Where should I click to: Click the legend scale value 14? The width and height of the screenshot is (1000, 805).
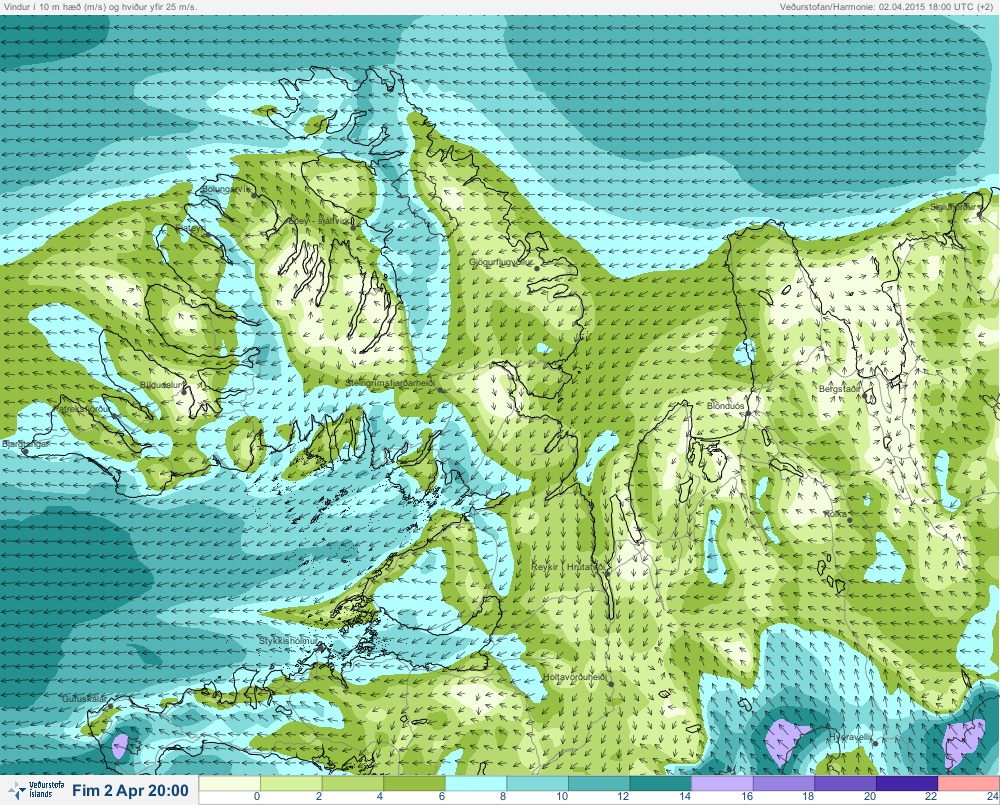[684, 796]
